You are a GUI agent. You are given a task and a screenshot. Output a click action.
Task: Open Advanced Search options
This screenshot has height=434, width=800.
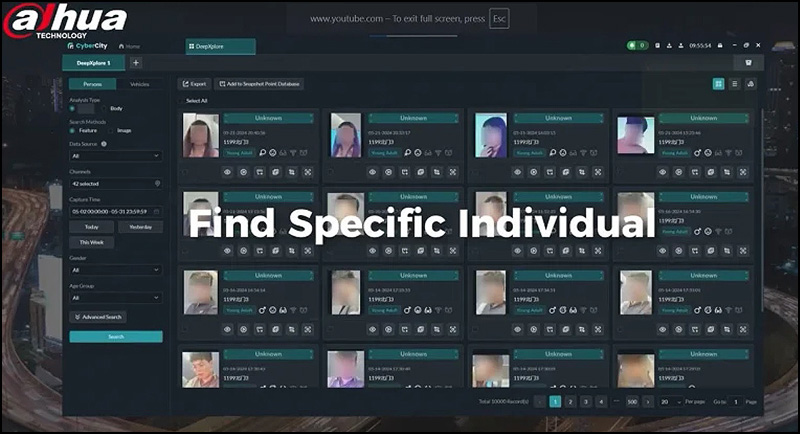[x=98, y=317]
